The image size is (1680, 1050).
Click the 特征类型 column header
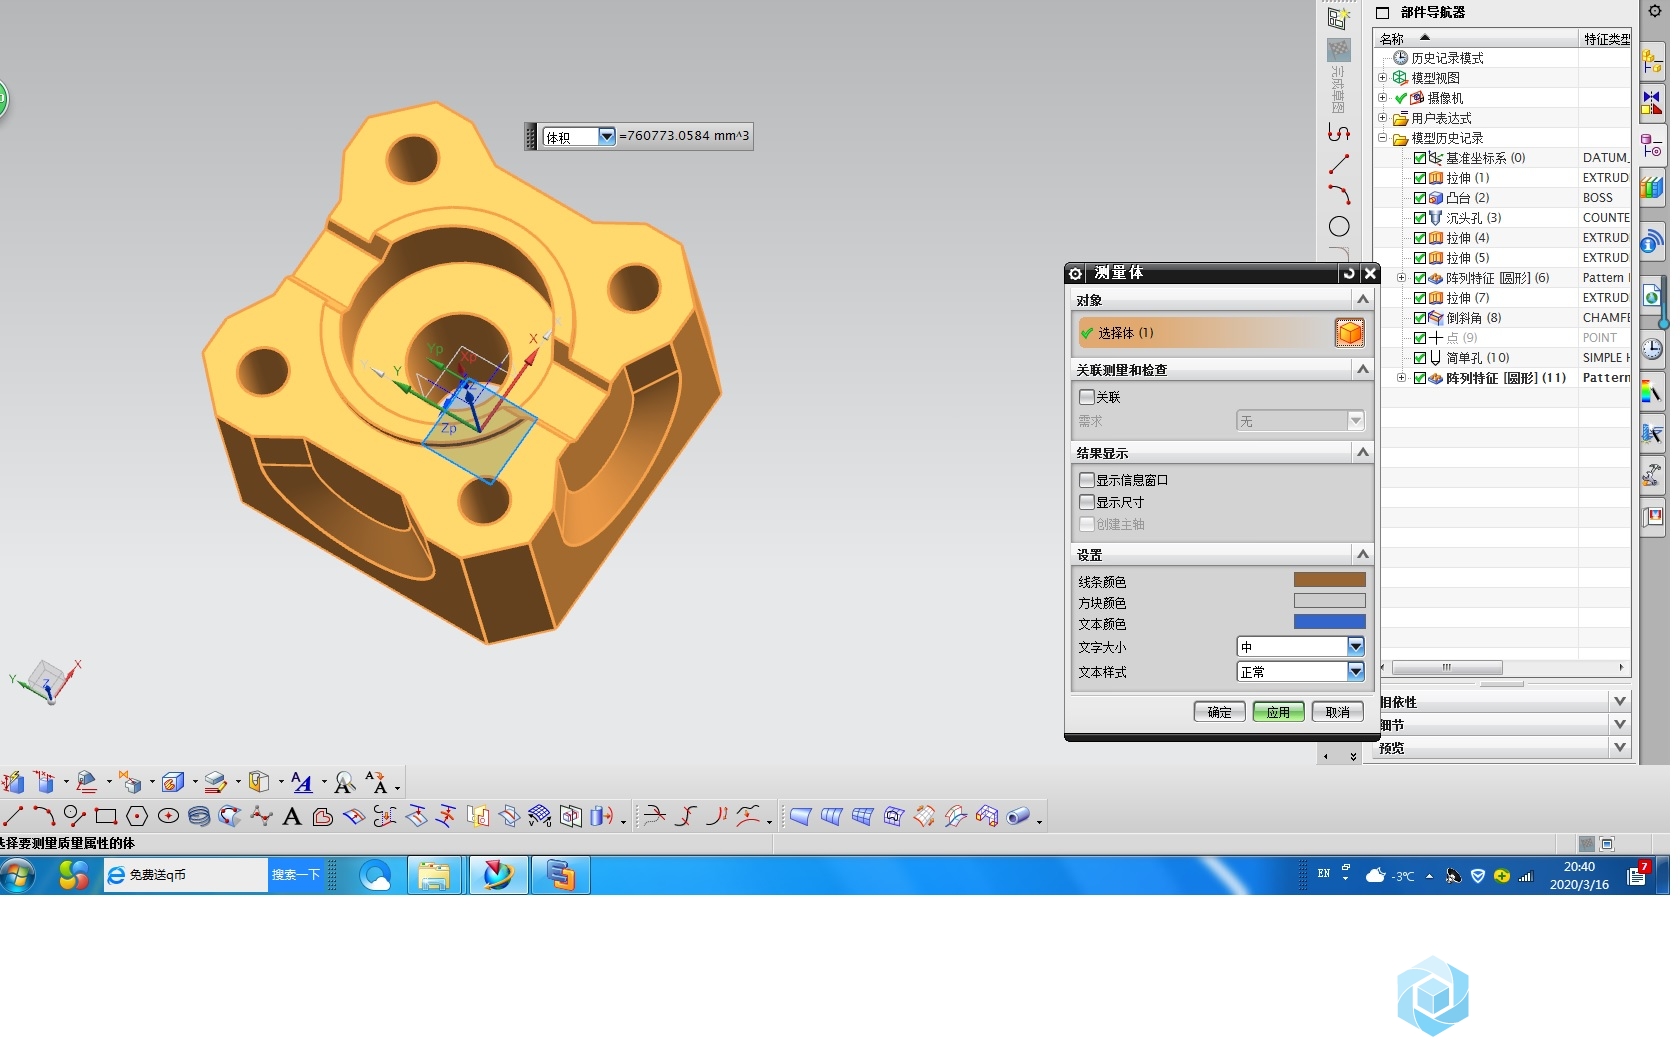tap(1606, 38)
